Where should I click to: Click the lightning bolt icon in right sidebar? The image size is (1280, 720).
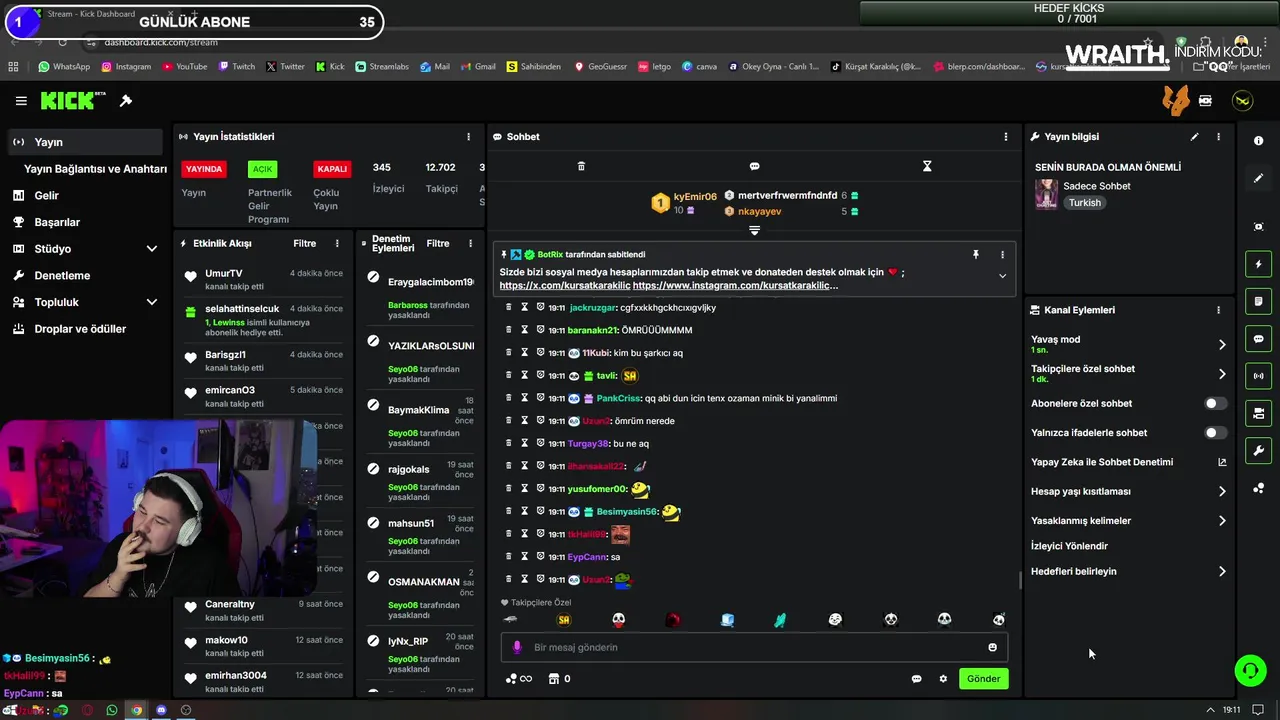1258,264
